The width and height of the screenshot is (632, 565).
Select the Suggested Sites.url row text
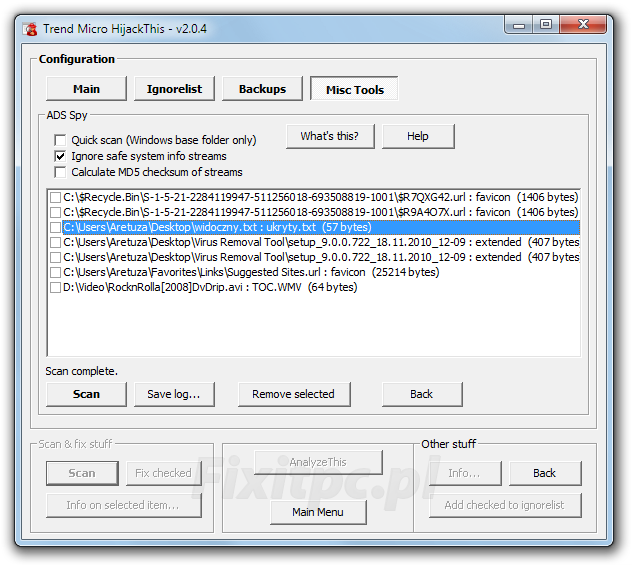point(251,272)
